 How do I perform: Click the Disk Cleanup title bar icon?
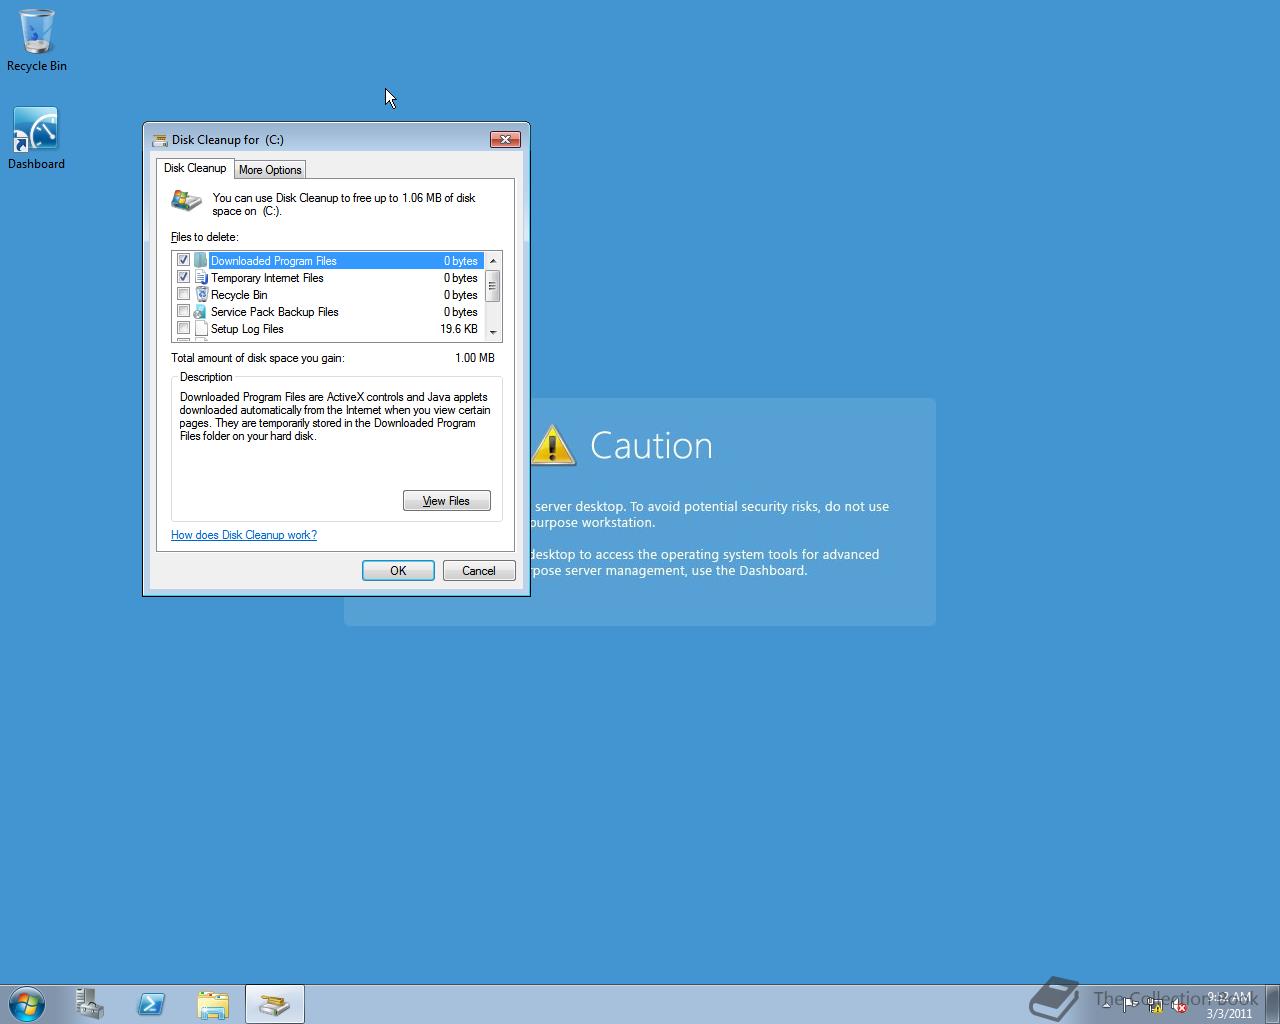(x=159, y=140)
